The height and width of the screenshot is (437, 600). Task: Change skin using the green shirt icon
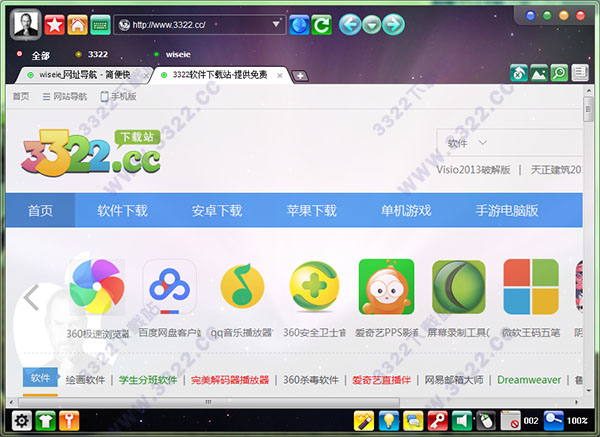[x=46, y=421]
